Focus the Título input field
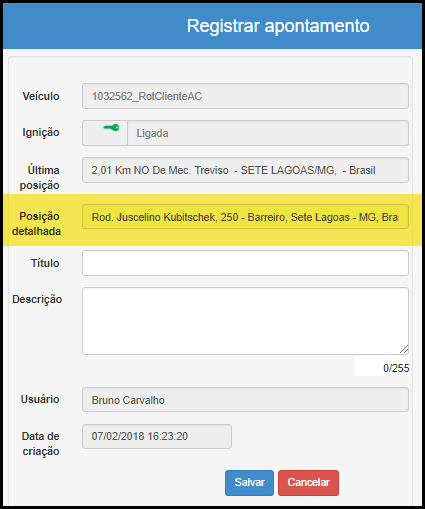Screen dimensions: 425x509 coord(245,263)
